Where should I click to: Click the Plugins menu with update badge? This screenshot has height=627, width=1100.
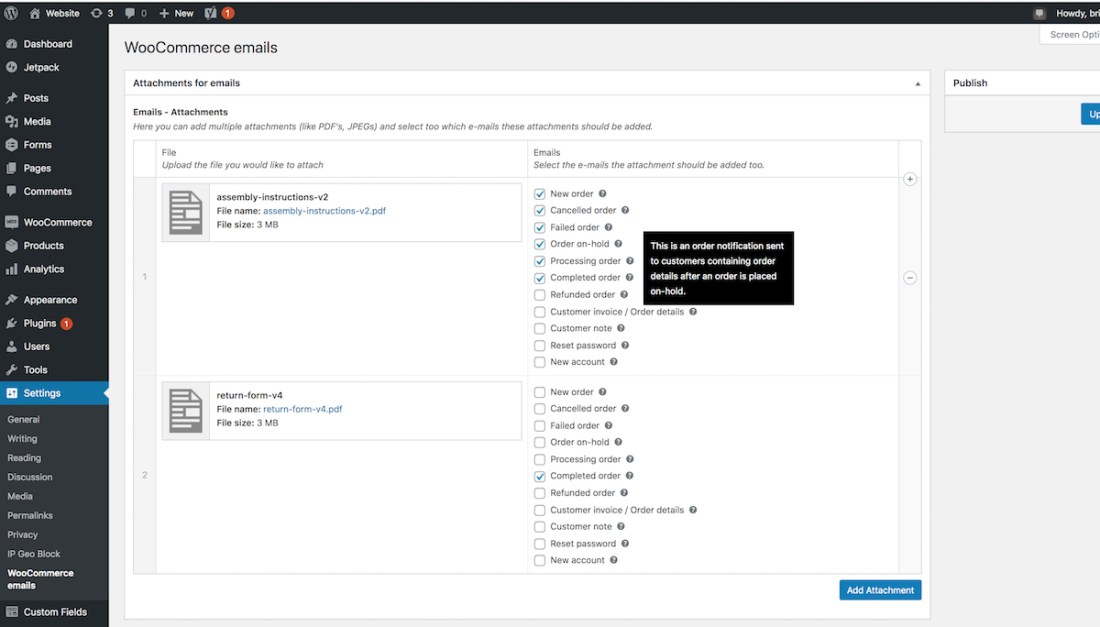pos(40,323)
